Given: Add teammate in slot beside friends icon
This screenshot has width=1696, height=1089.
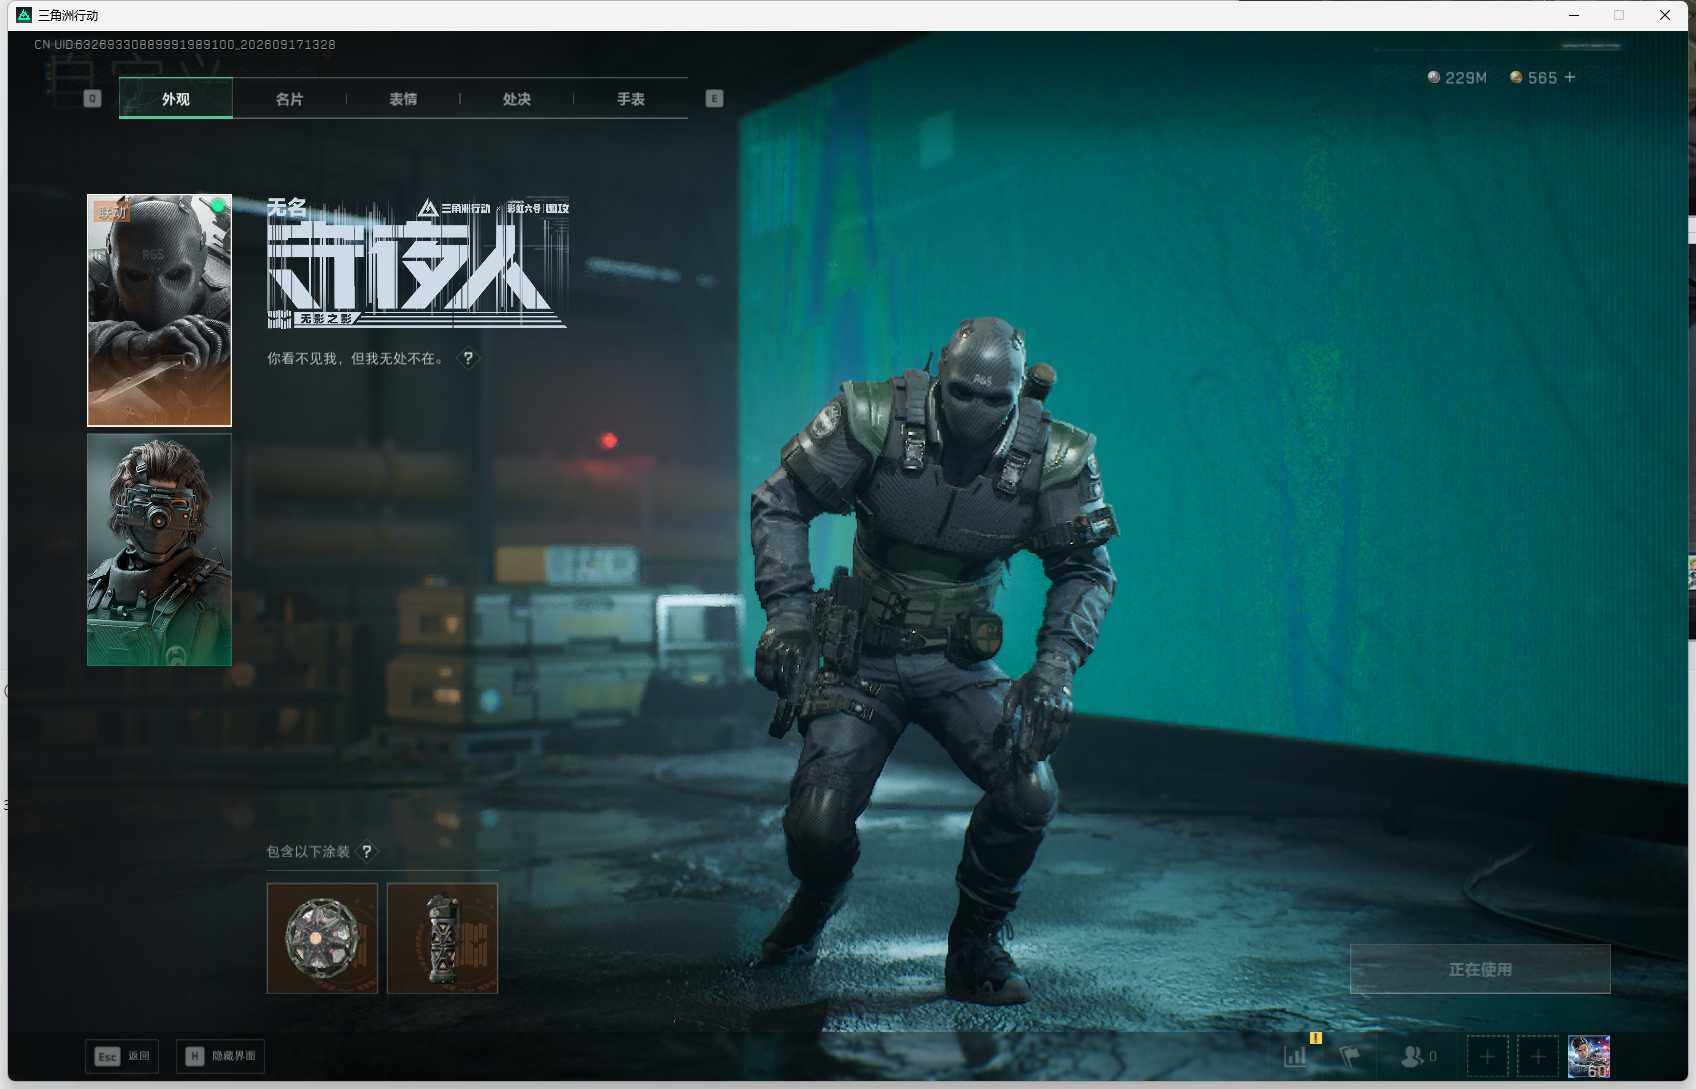Looking at the screenshot, I should click(x=1487, y=1056).
